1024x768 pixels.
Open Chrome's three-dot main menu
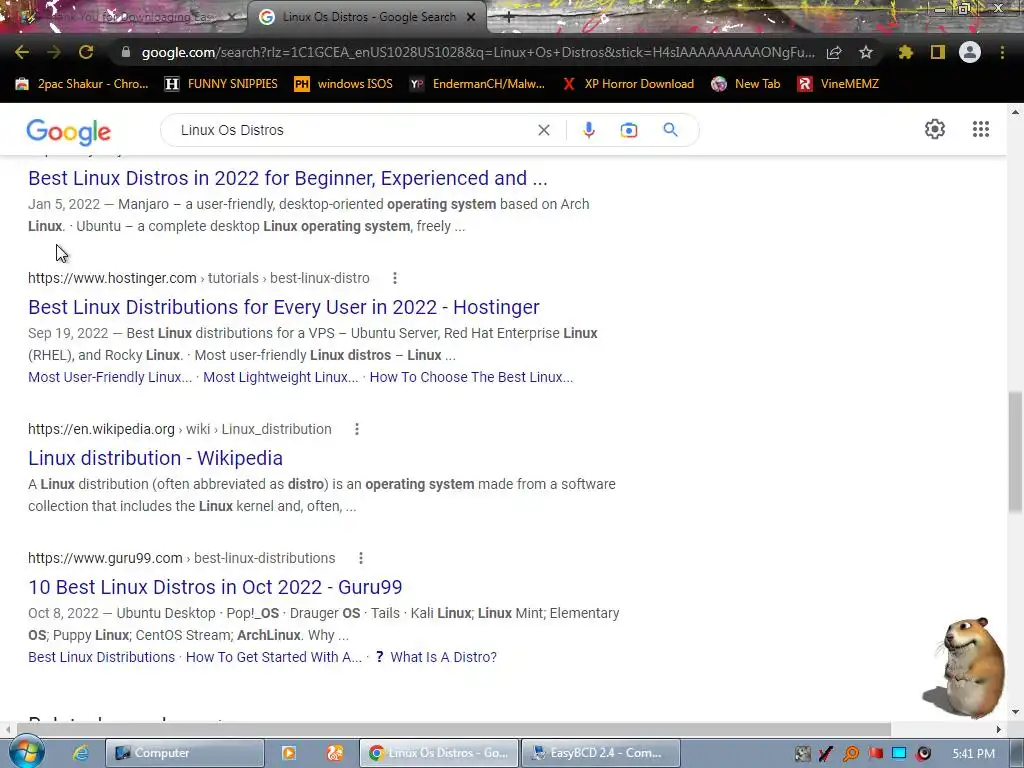point(1002,52)
